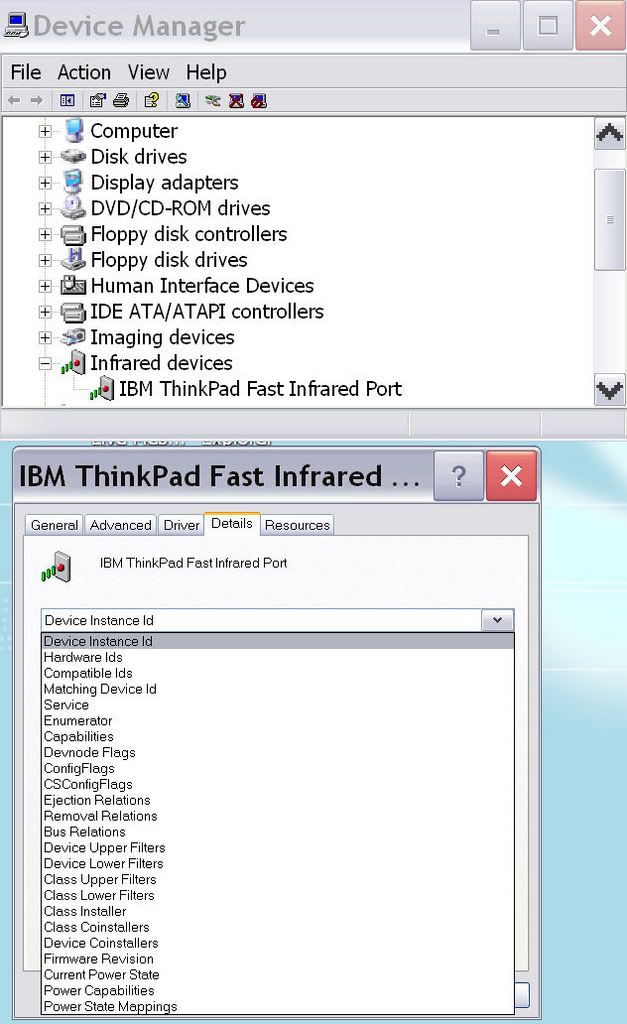
Task: Click the Disable device toolbar icon
Action: 258,100
